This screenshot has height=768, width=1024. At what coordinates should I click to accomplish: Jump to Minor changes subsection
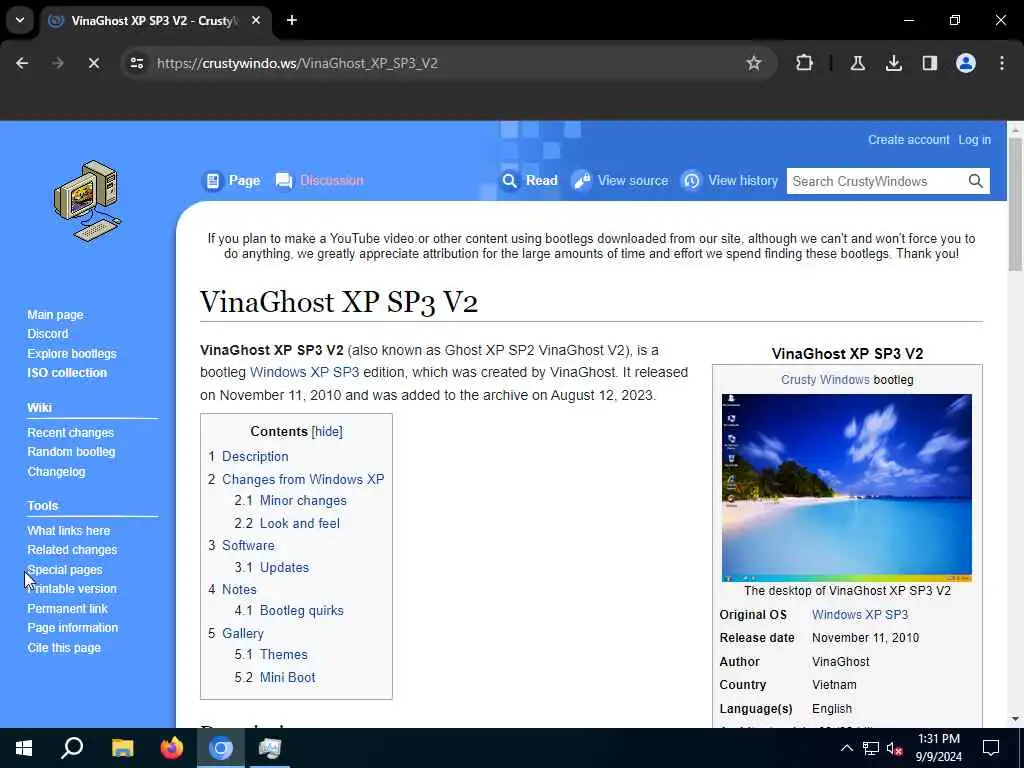(303, 501)
